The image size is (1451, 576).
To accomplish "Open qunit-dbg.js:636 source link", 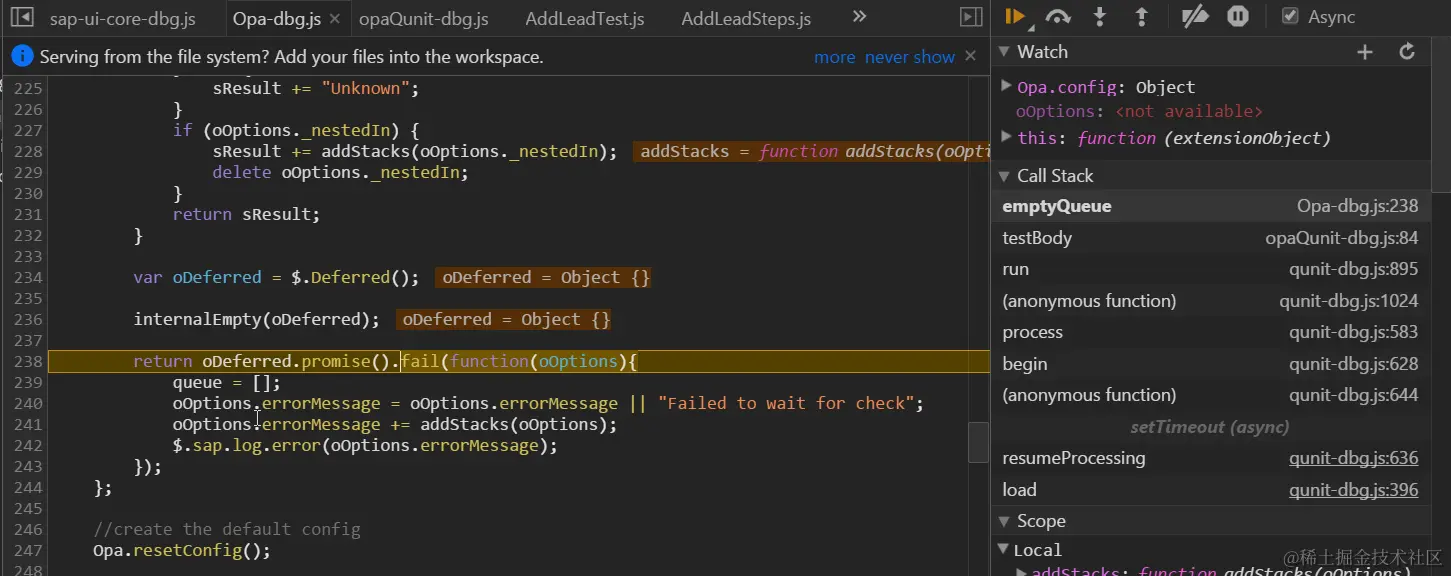I will click(x=1353, y=458).
